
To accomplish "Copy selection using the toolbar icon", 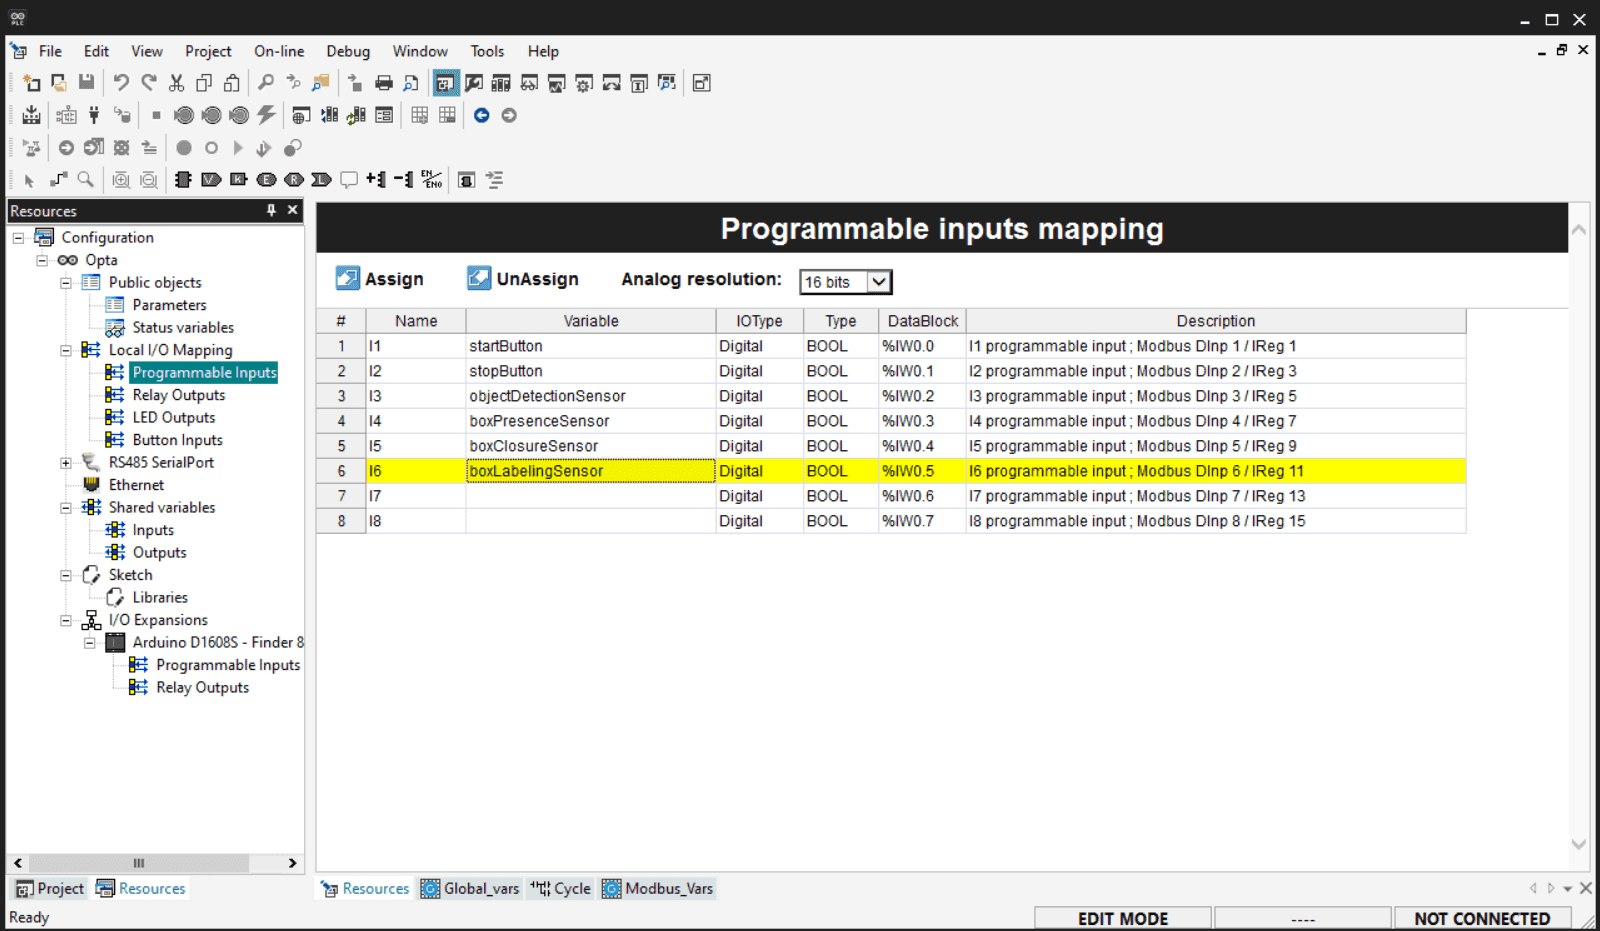I will [x=204, y=83].
